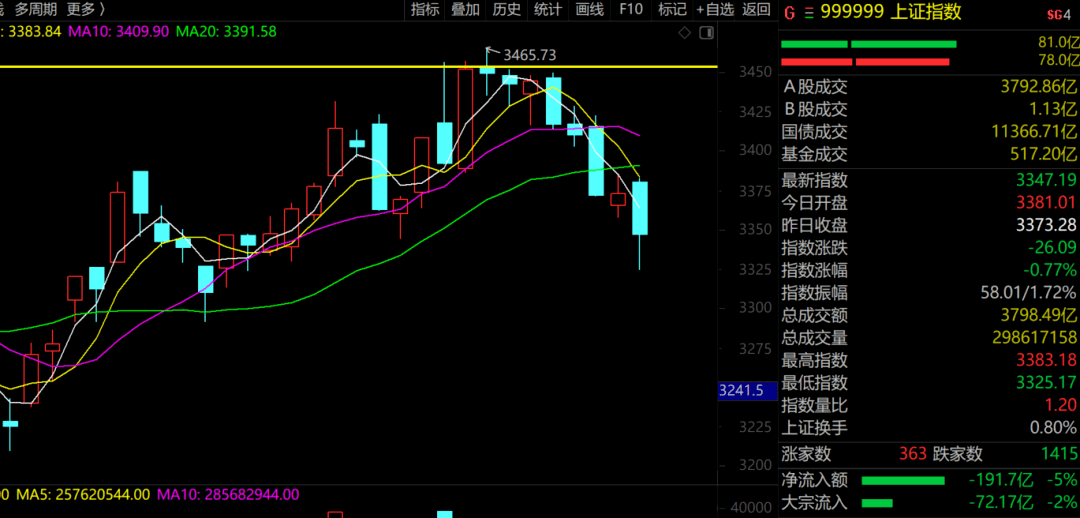Click the diamond icon above the chart
1080x518 pixels.
click(x=684, y=32)
